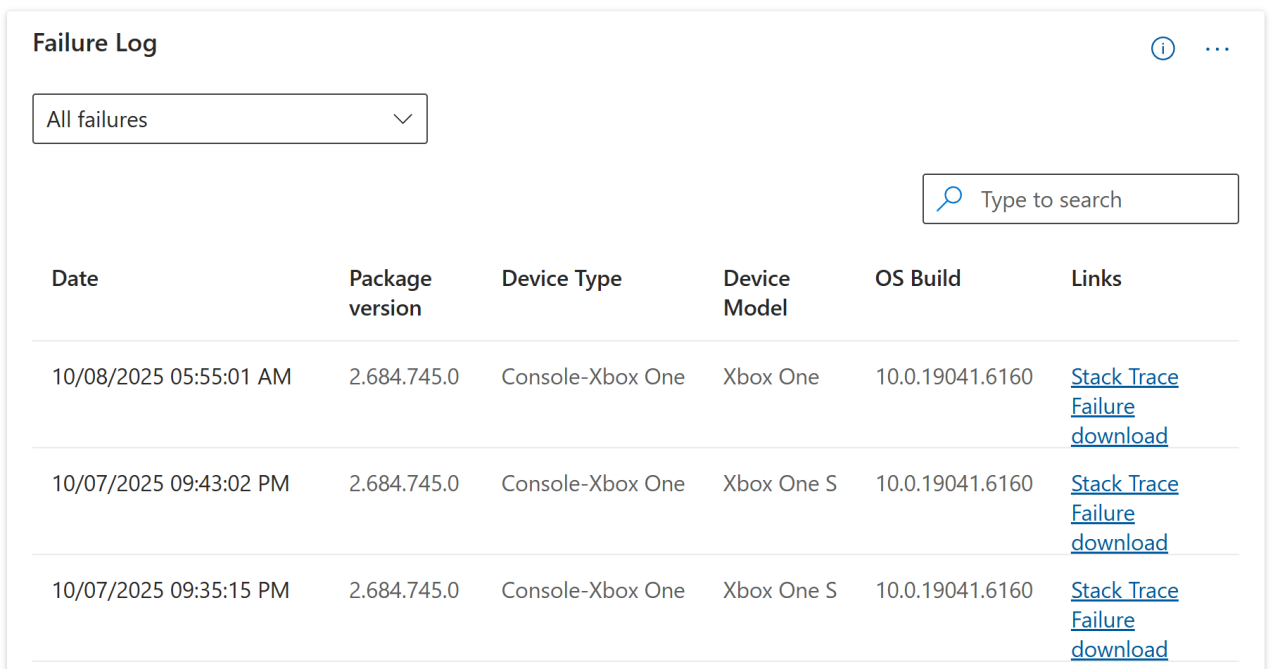Click the Links column header
Viewport: 1280px width, 669px height.
pos(1096,278)
